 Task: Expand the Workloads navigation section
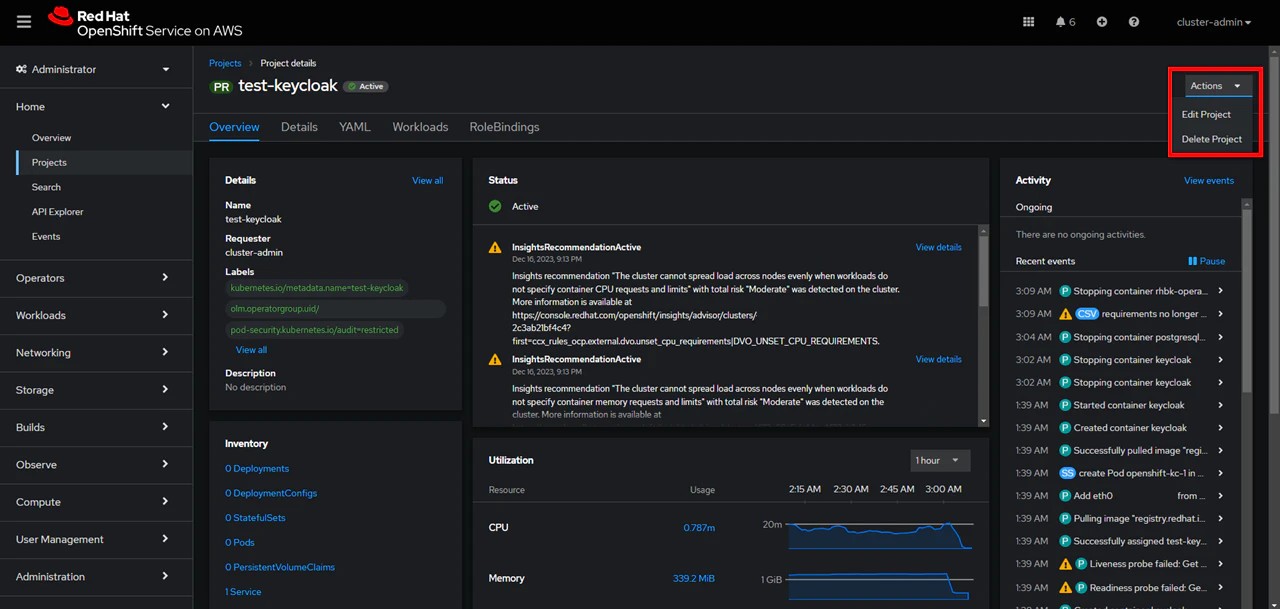point(96,315)
